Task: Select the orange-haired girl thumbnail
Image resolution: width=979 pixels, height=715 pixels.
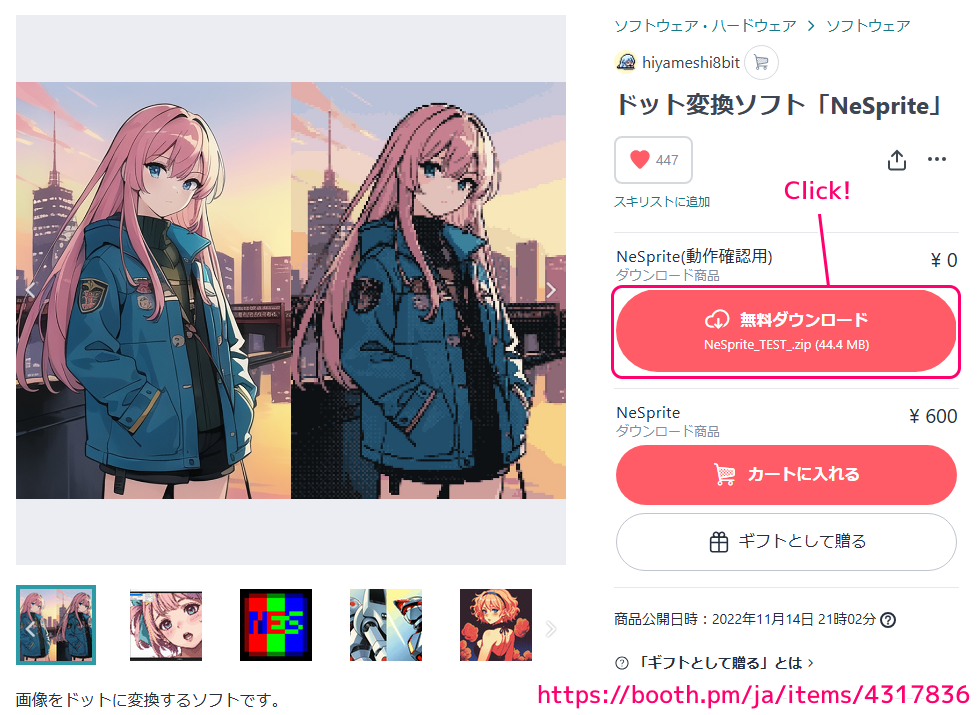Action: [496, 625]
